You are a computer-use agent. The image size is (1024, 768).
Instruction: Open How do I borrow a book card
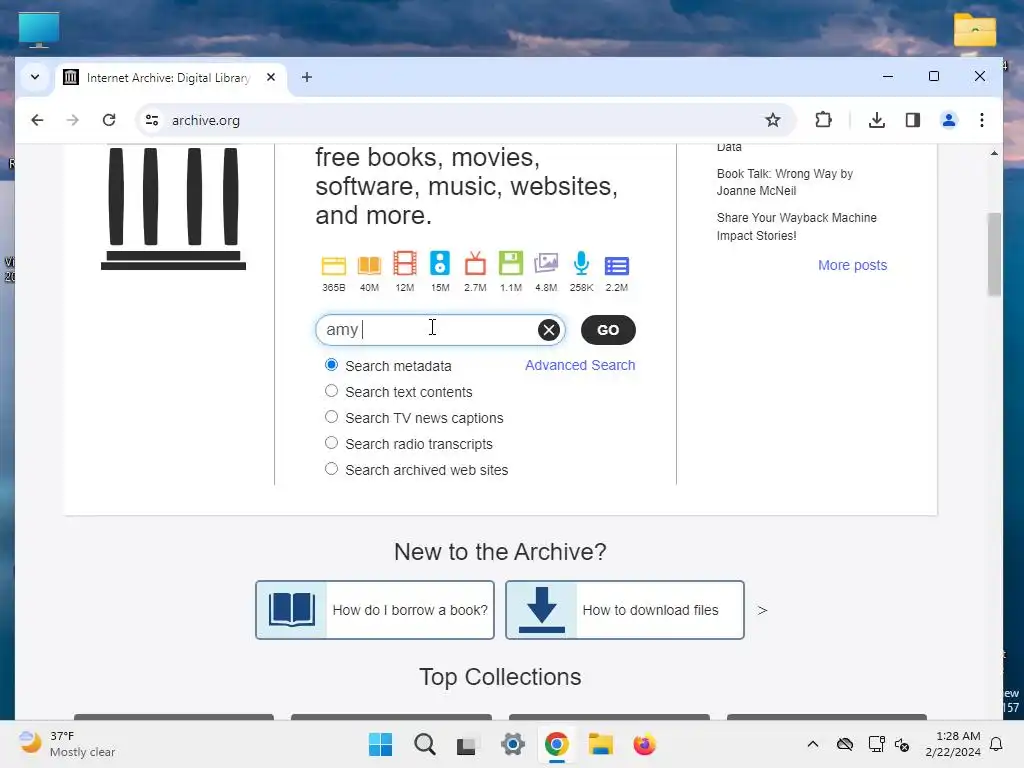[375, 610]
